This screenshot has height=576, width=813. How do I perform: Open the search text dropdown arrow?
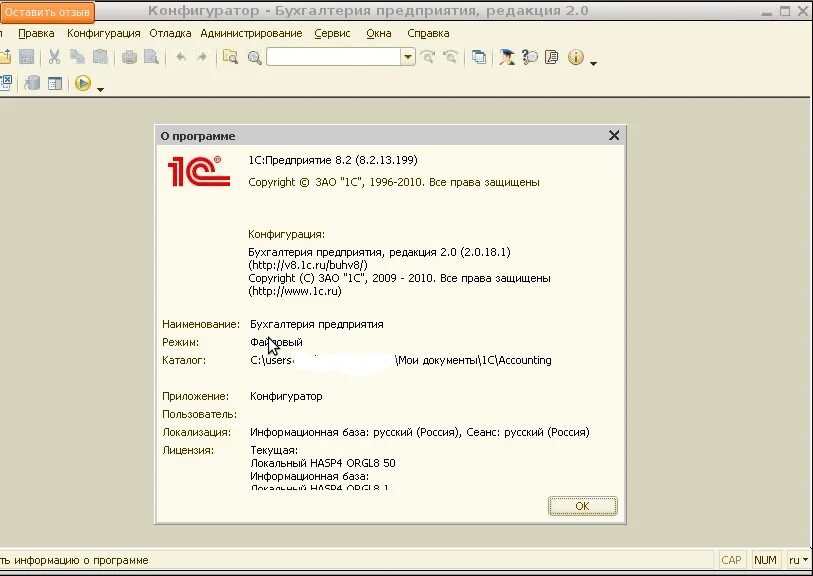click(x=408, y=57)
